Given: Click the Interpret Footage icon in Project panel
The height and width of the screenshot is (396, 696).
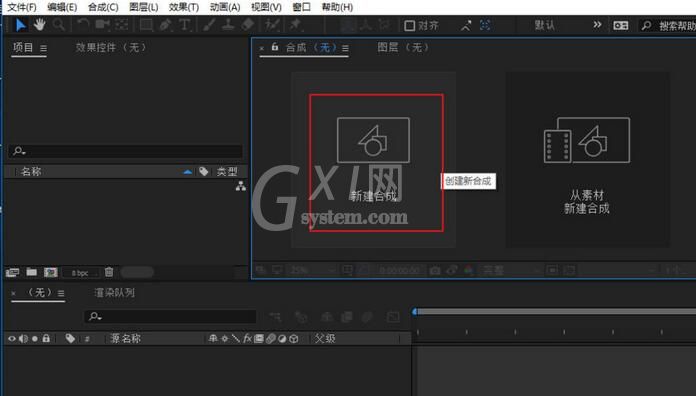Looking at the screenshot, I should point(12,272).
